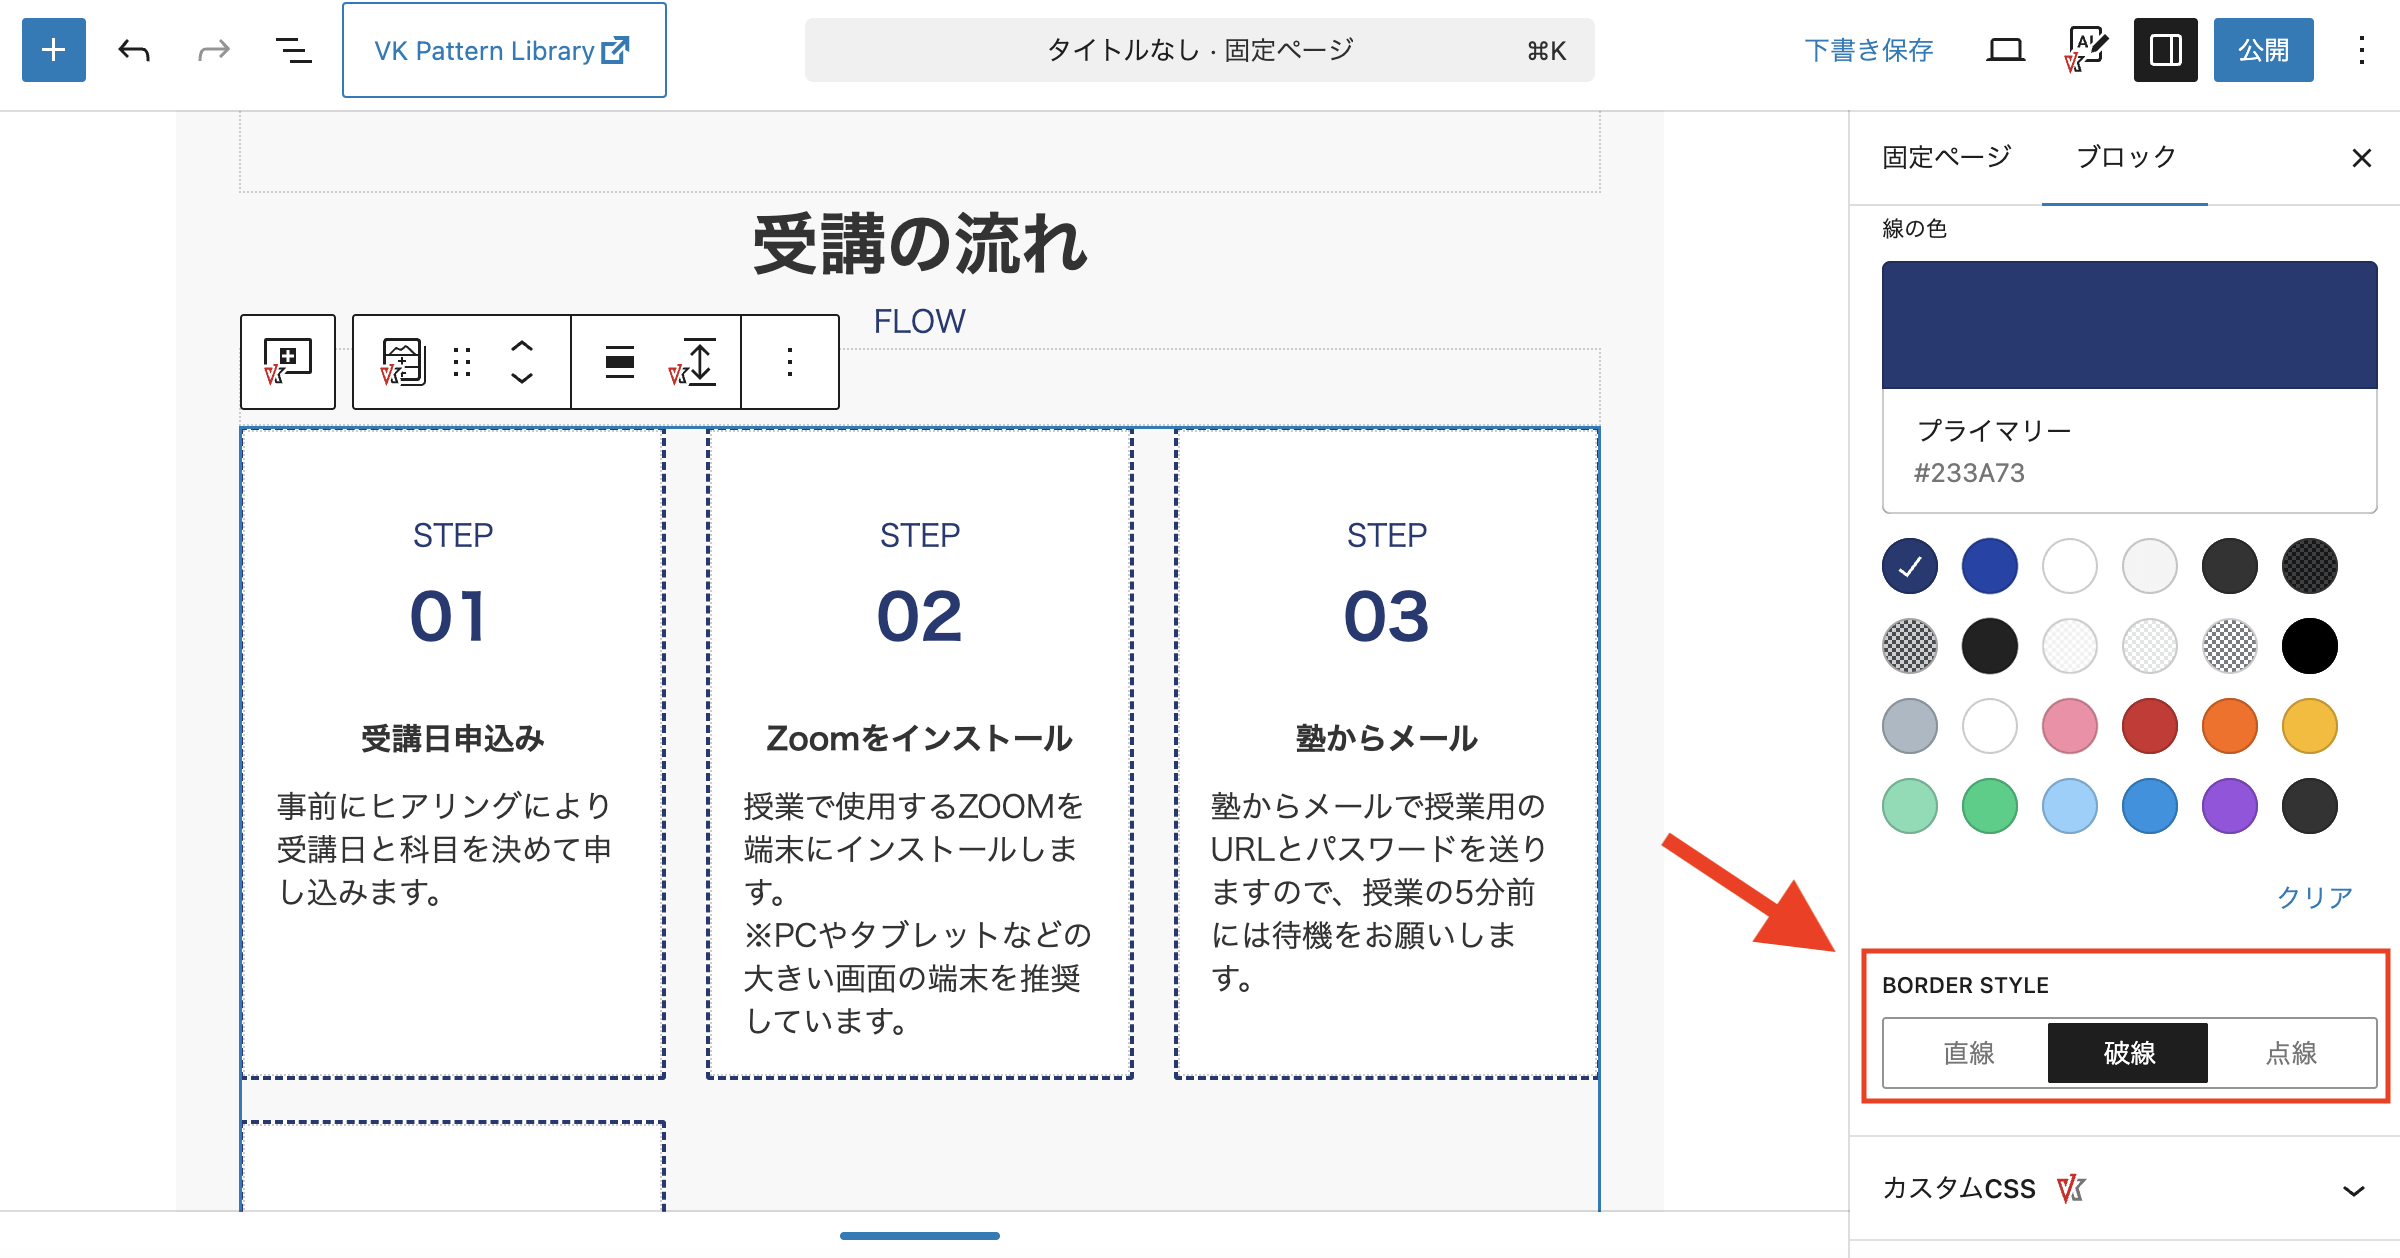The width and height of the screenshot is (2400, 1258).
Task: Open the document overview list
Action: pos(293,50)
